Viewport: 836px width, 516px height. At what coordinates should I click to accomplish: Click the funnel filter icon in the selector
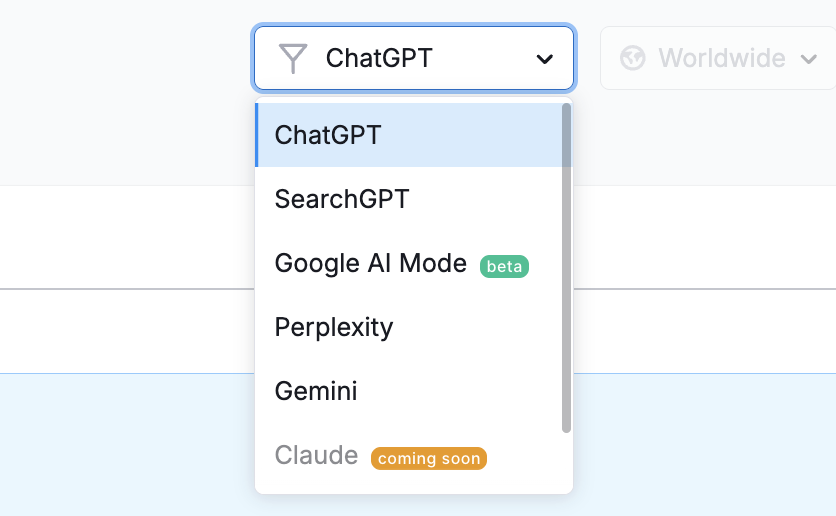293,58
